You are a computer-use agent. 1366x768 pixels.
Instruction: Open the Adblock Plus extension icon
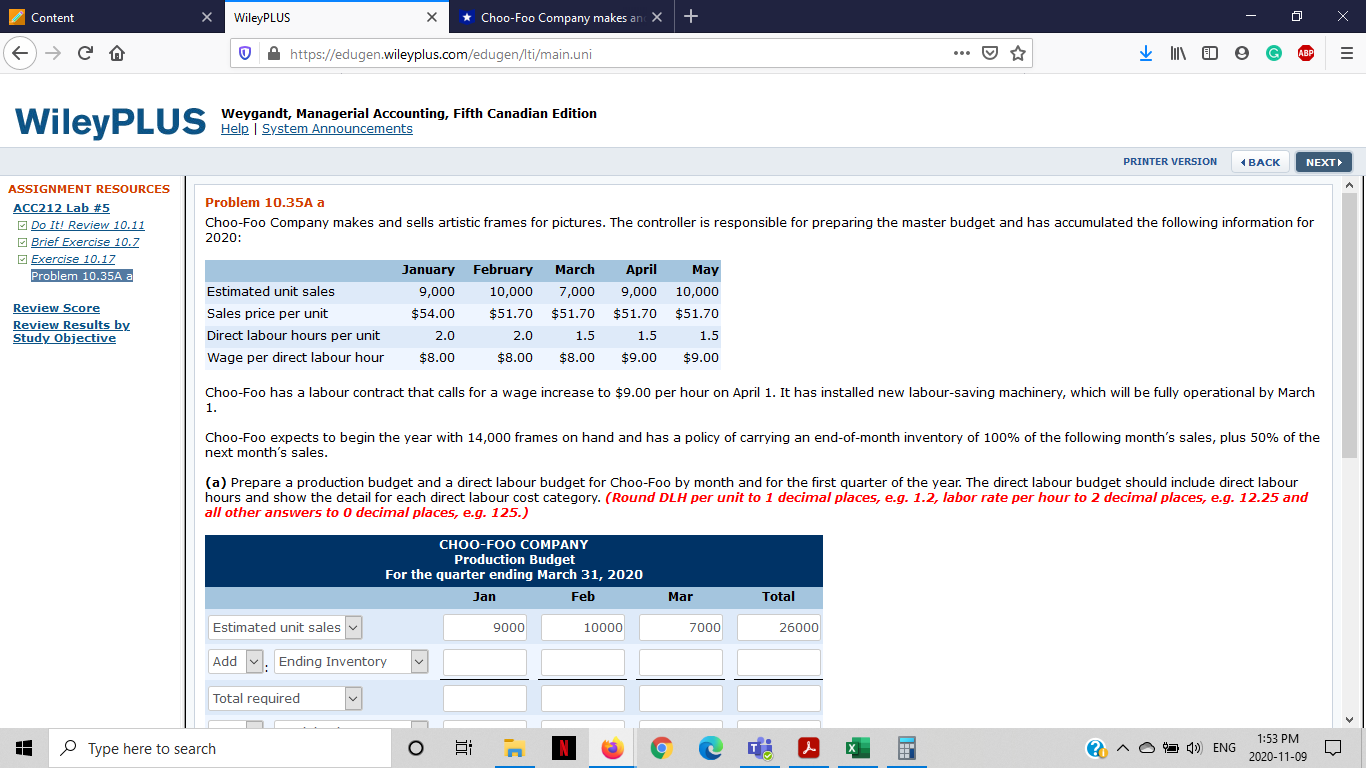(1304, 54)
